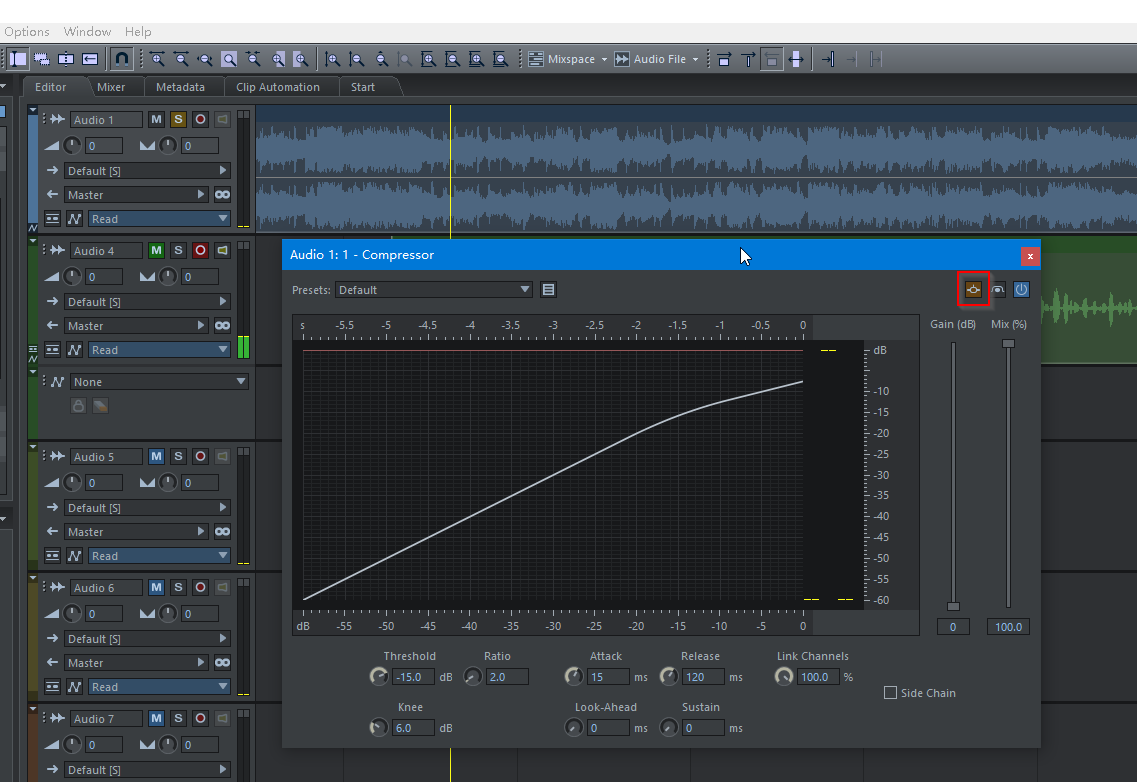Arm record on Audio 1 track
Viewport: 1137px width, 782px height.
click(200, 120)
